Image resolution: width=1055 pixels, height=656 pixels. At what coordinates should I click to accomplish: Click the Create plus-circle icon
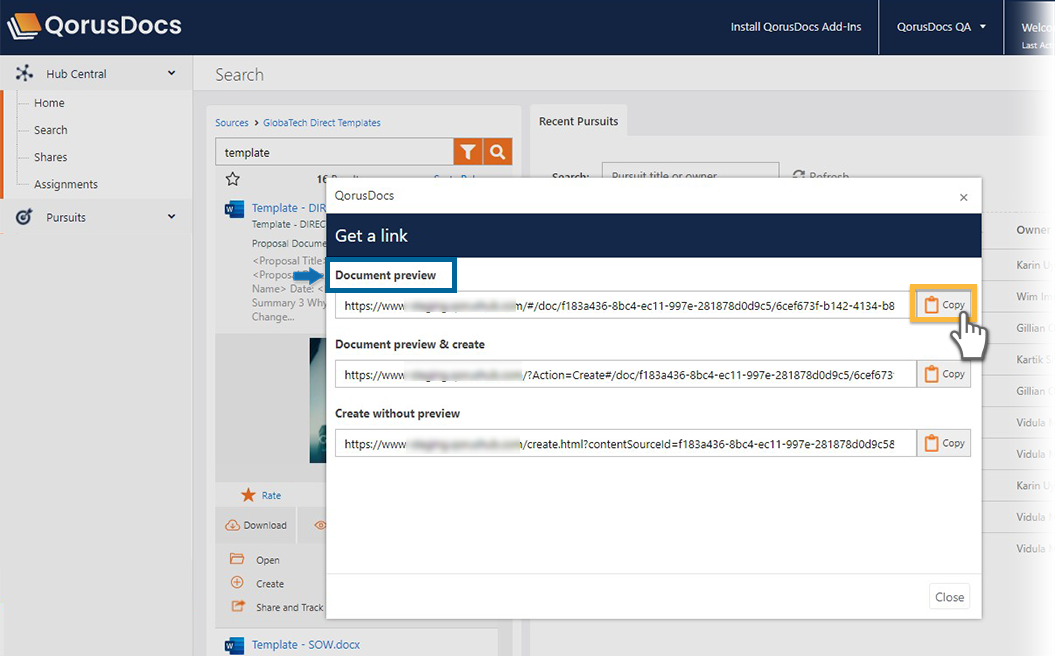237,583
